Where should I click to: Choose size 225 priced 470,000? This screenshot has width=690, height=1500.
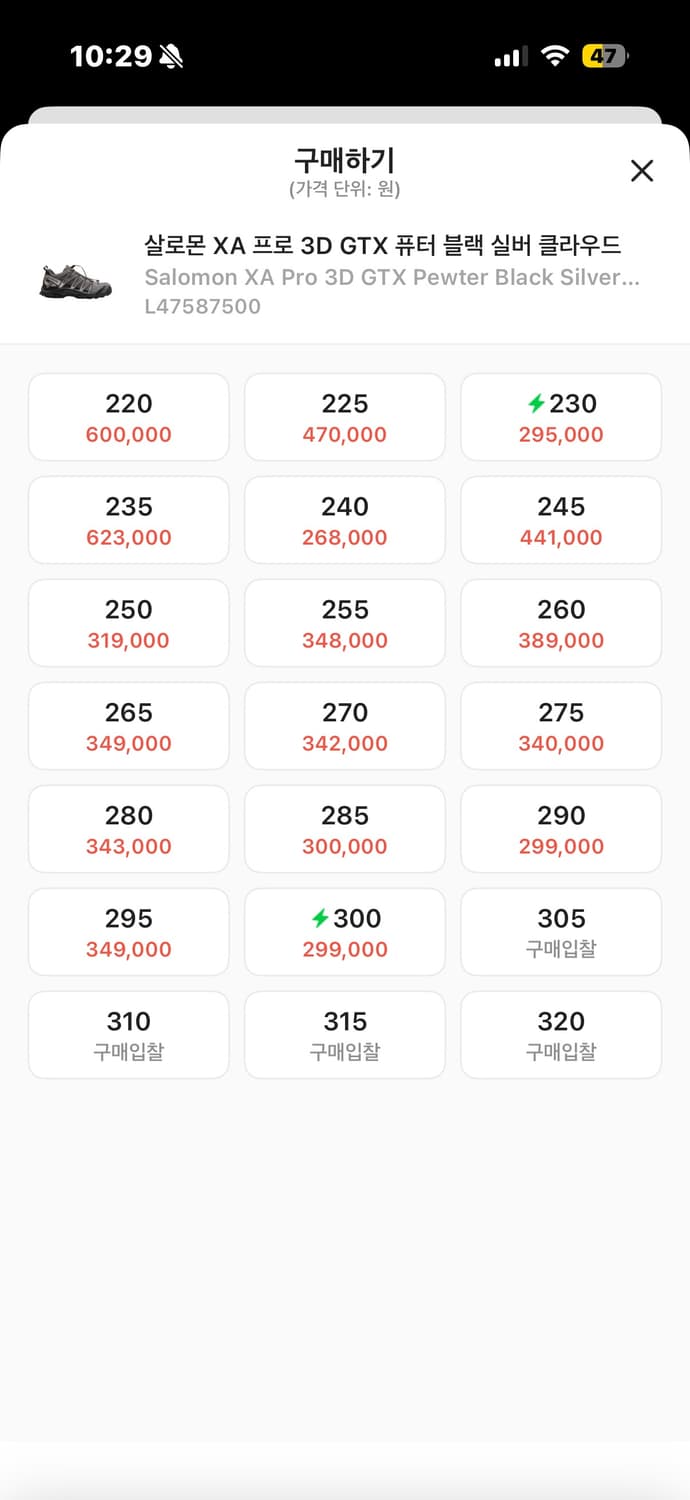point(345,417)
